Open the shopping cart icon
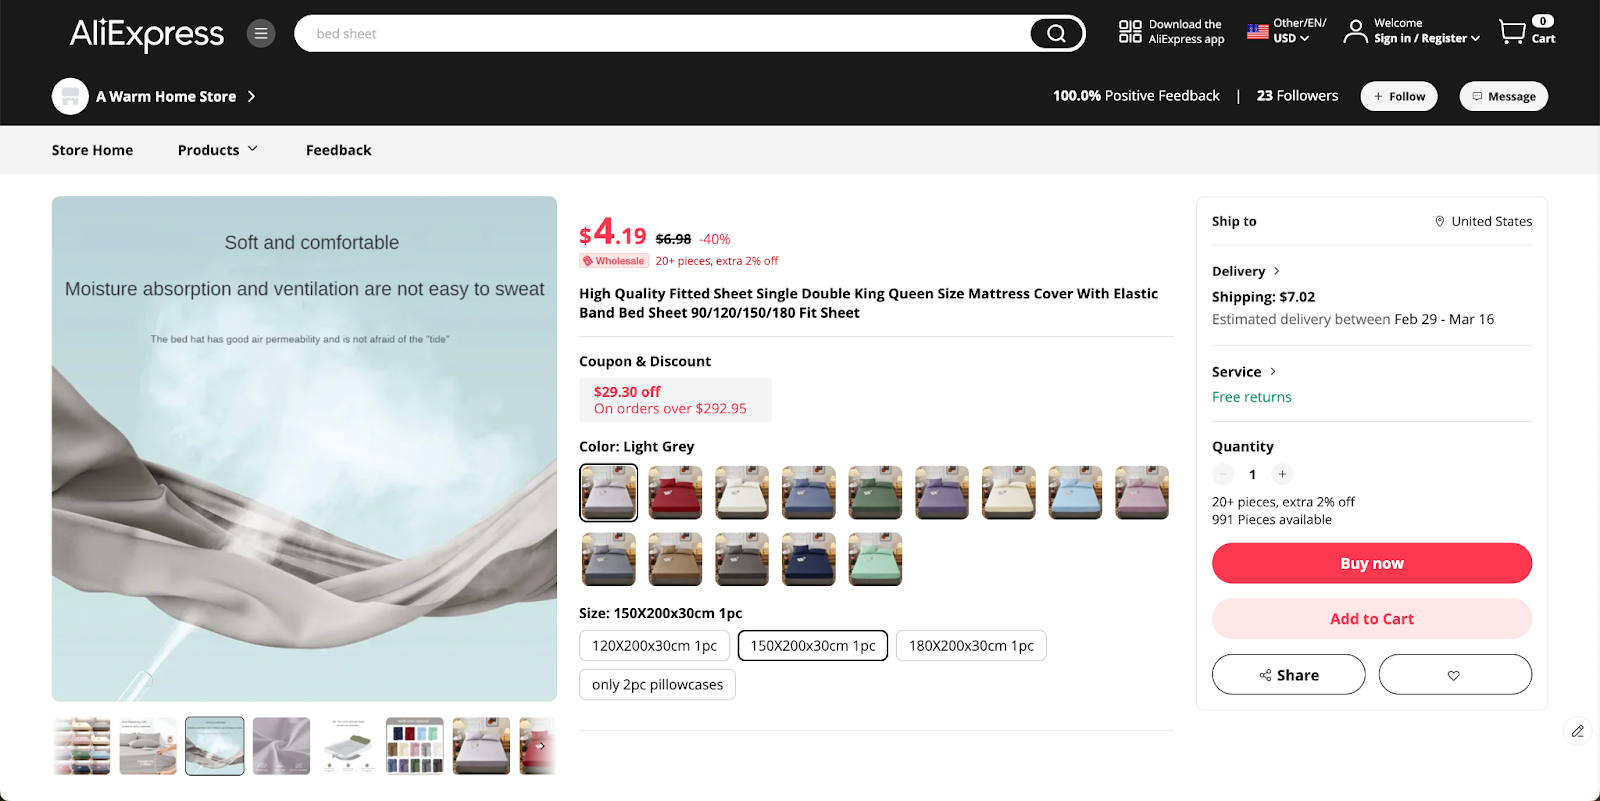Screen dimensions: 1600x801 tap(1512, 32)
